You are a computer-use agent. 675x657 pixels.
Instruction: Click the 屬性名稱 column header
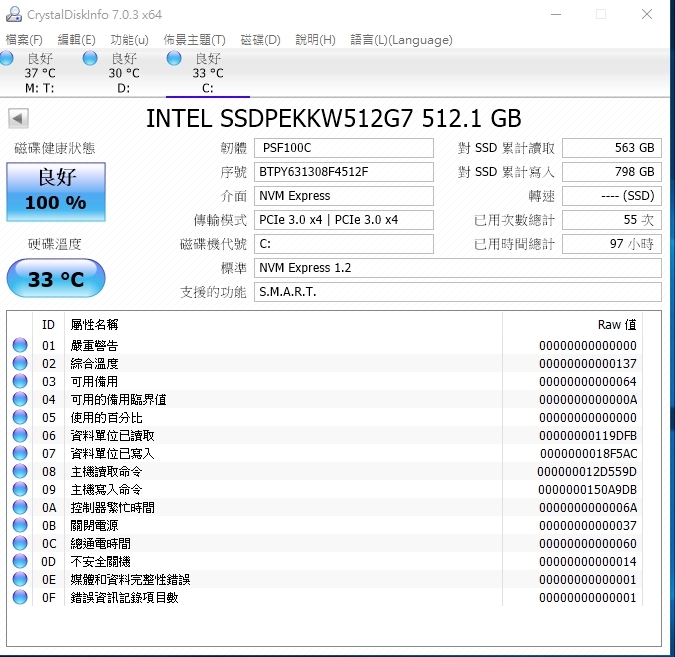click(x=284, y=325)
